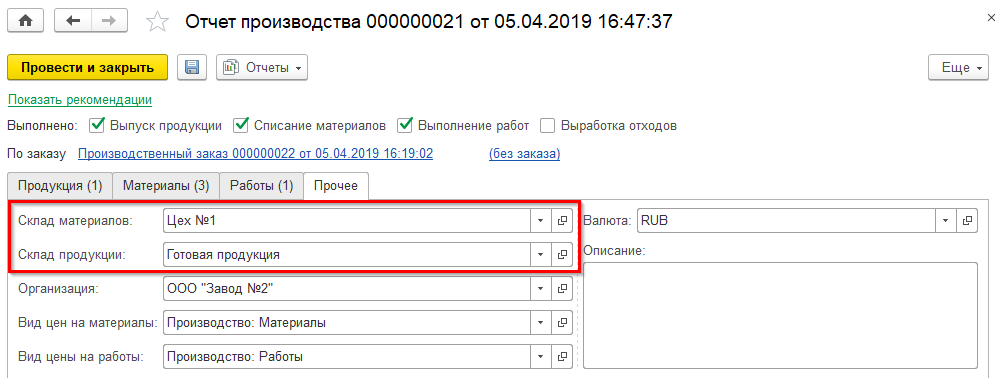
Task: Open the Организация reference form icon
Action: pyautogui.click(x=562, y=288)
